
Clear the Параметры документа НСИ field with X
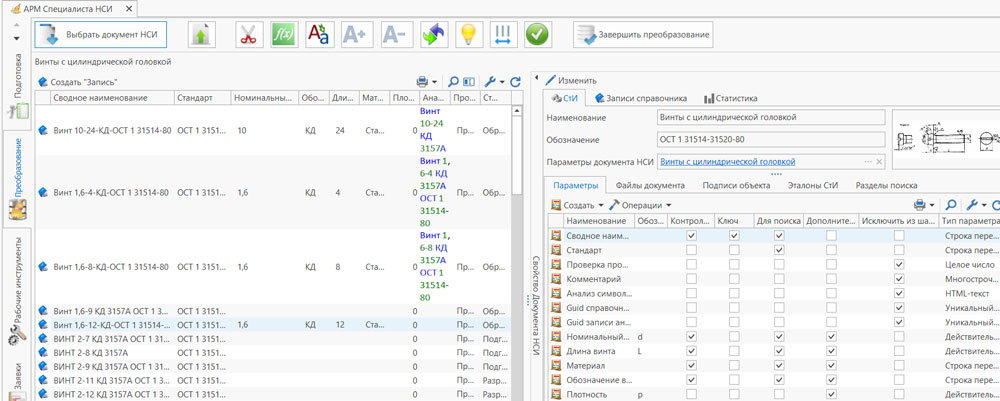tap(879, 161)
